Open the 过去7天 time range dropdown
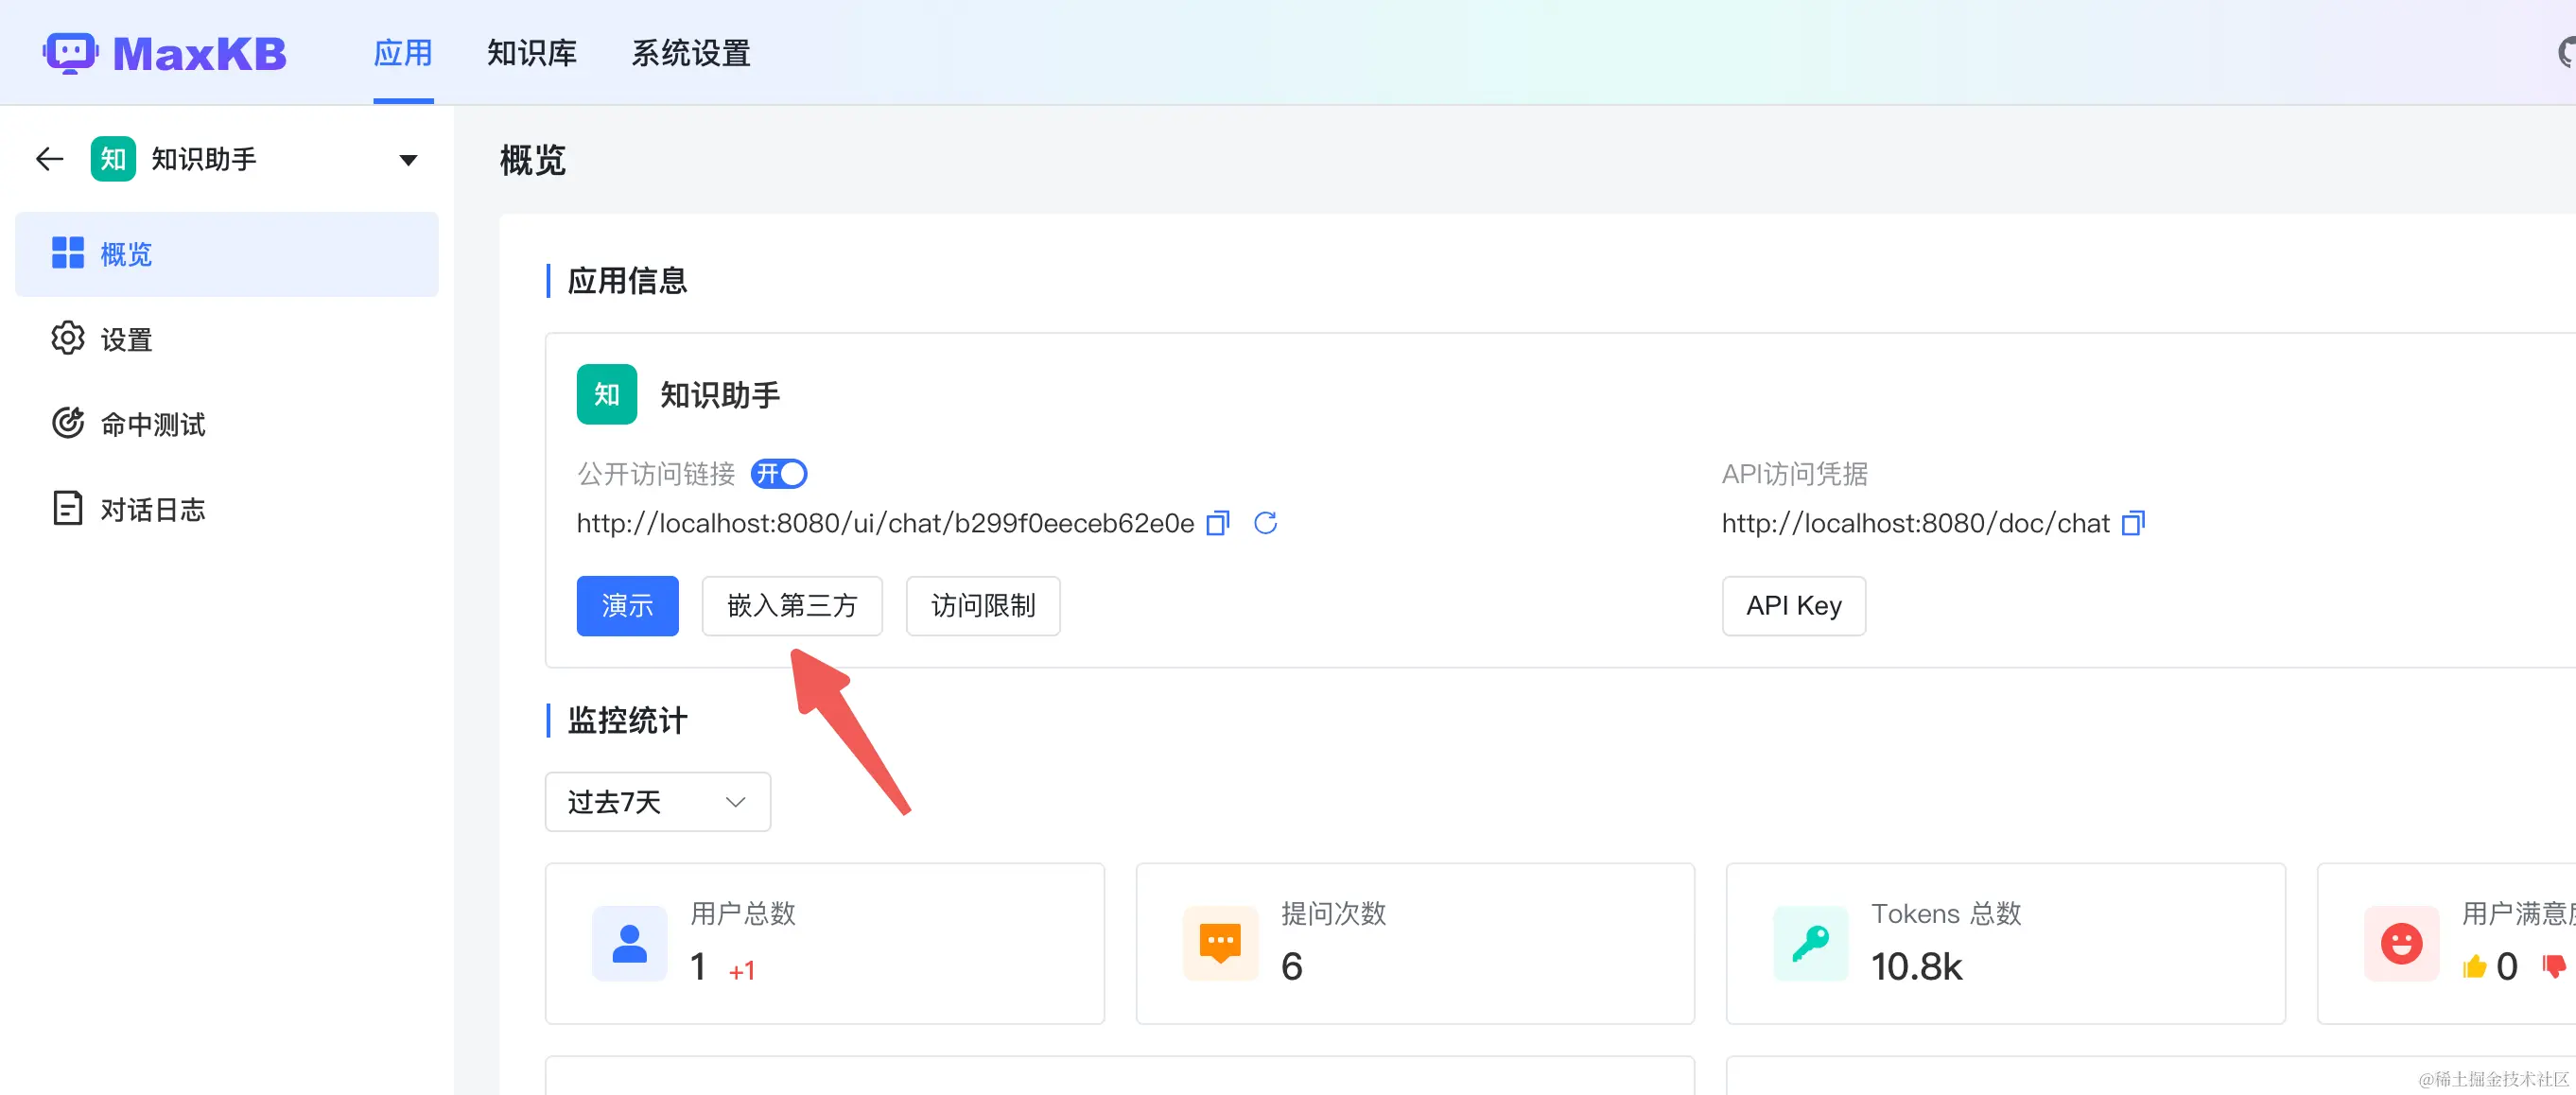 [x=657, y=801]
